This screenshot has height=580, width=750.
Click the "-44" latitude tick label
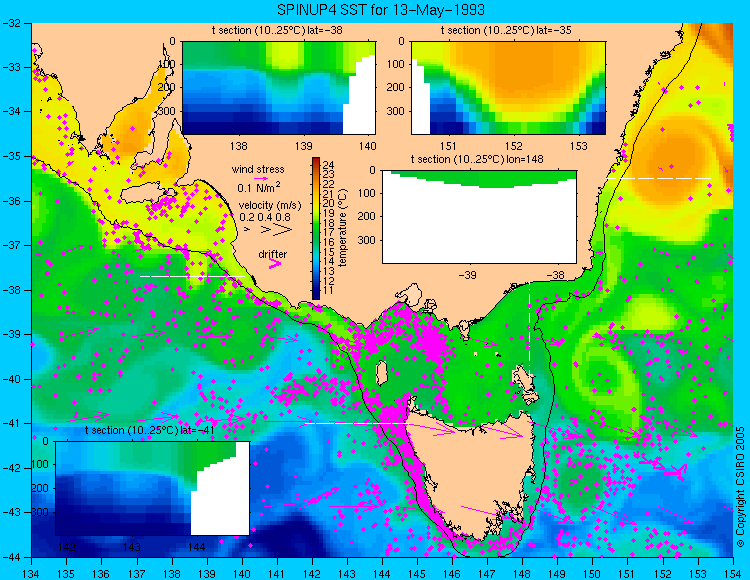(x=11, y=557)
